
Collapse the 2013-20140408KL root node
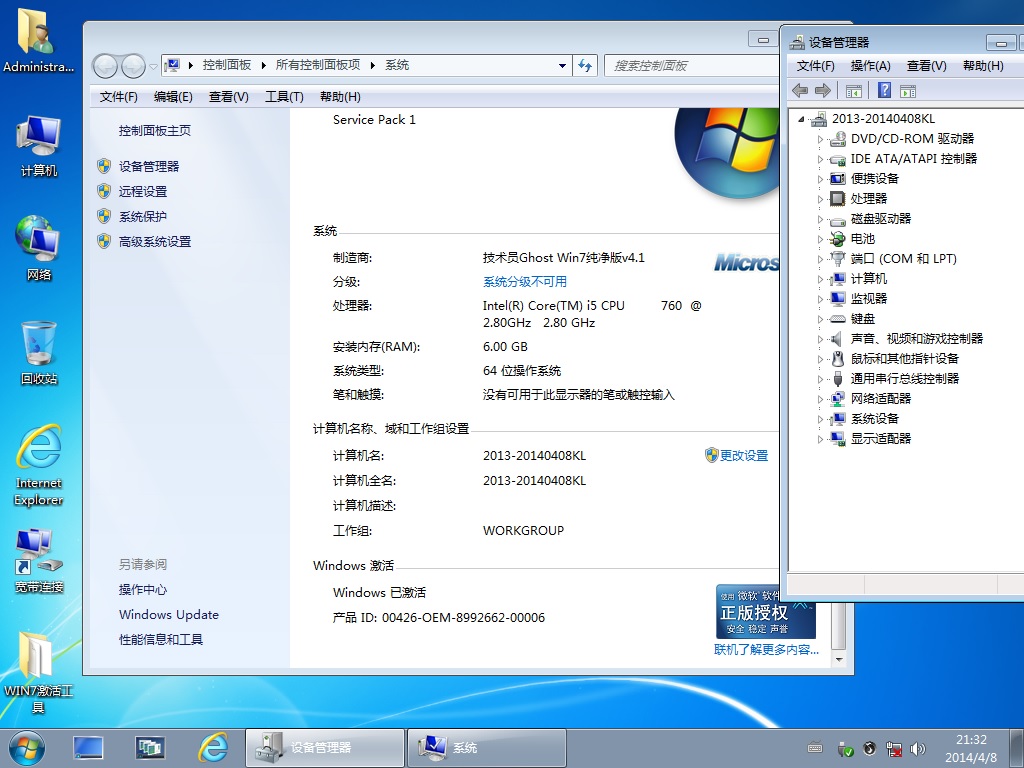801,119
